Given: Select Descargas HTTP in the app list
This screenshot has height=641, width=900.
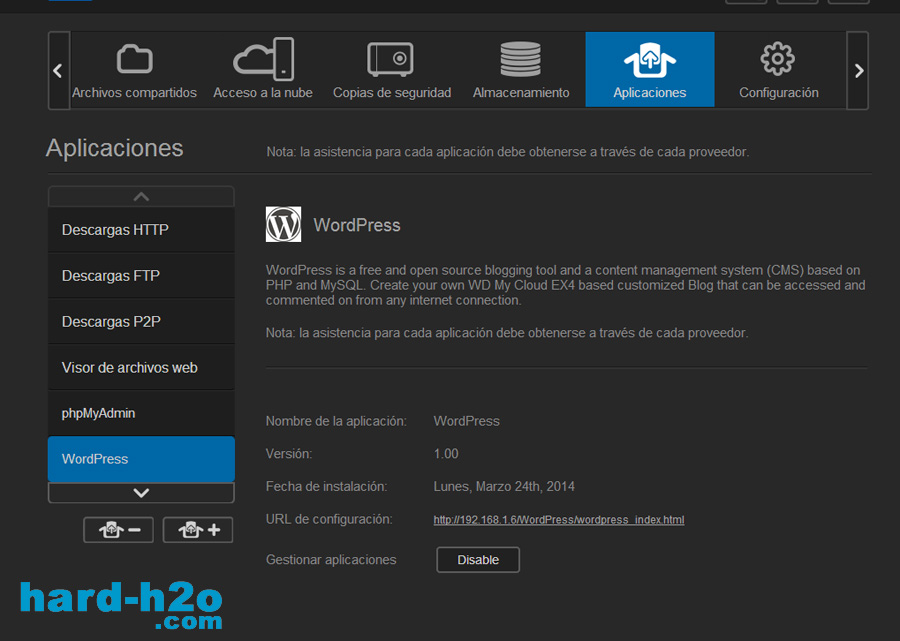Looking at the screenshot, I should 141,230.
